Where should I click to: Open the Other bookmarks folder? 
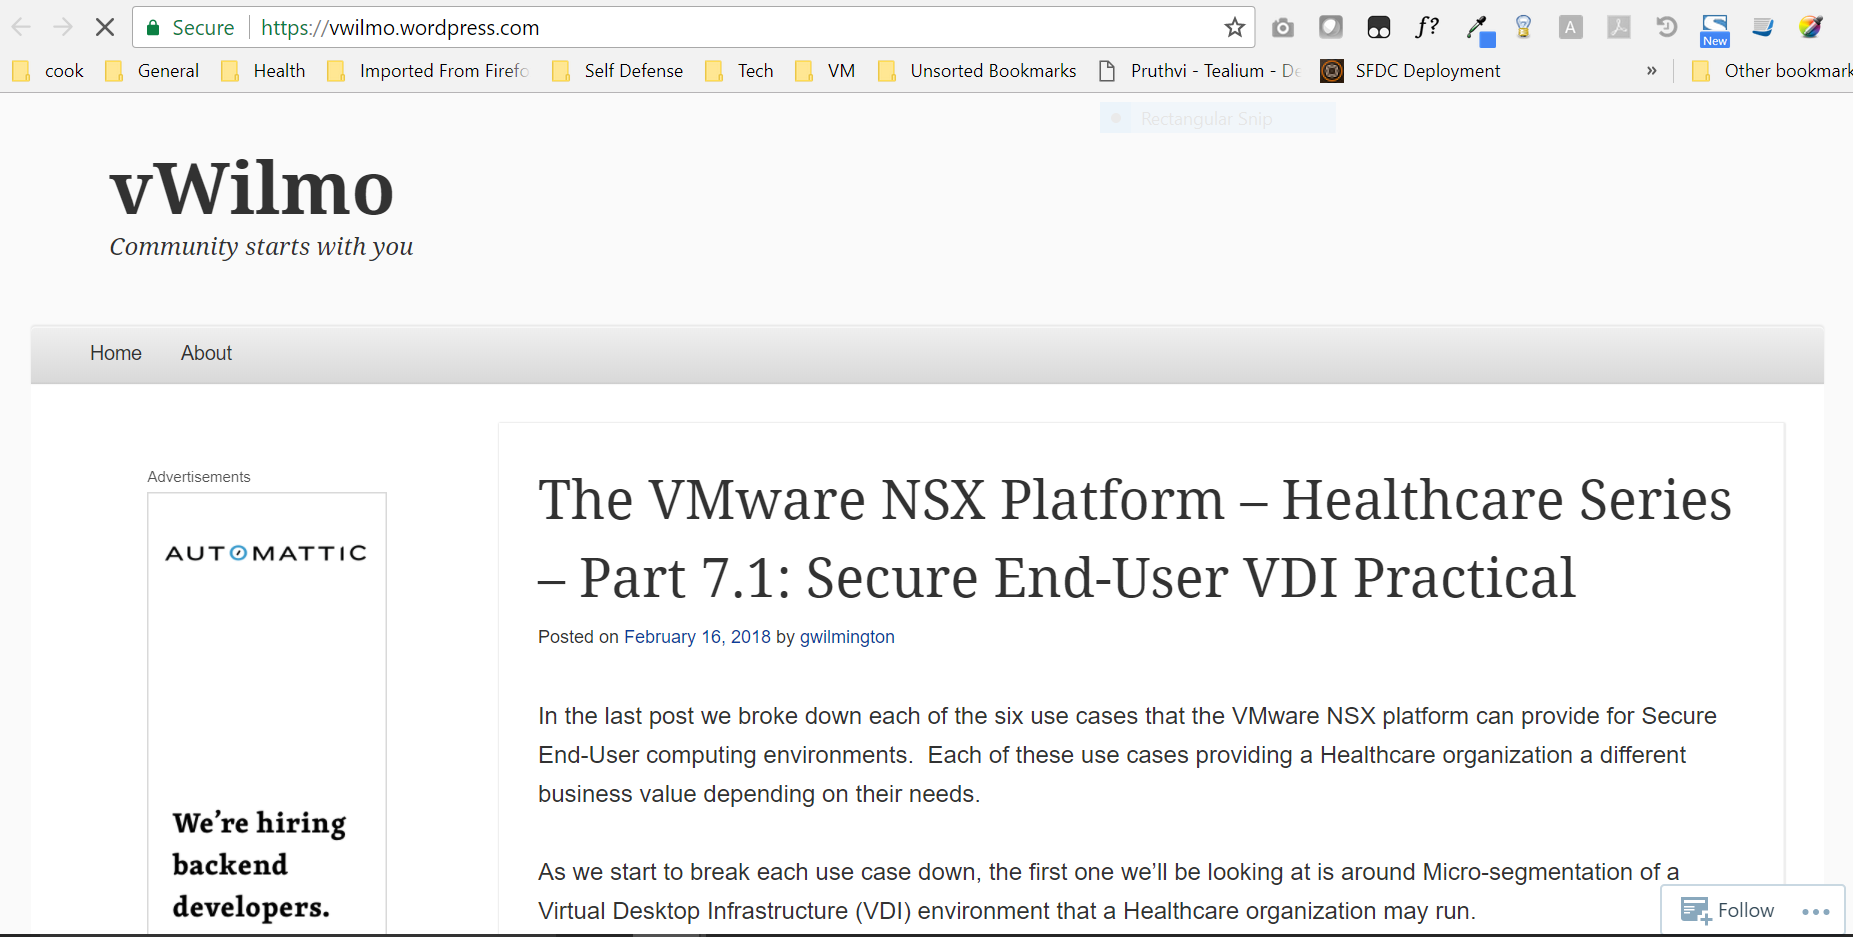1771,71
